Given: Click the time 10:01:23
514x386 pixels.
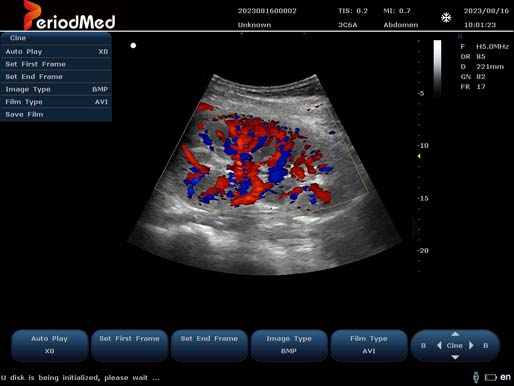Looking at the screenshot, I should tap(480, 25).
